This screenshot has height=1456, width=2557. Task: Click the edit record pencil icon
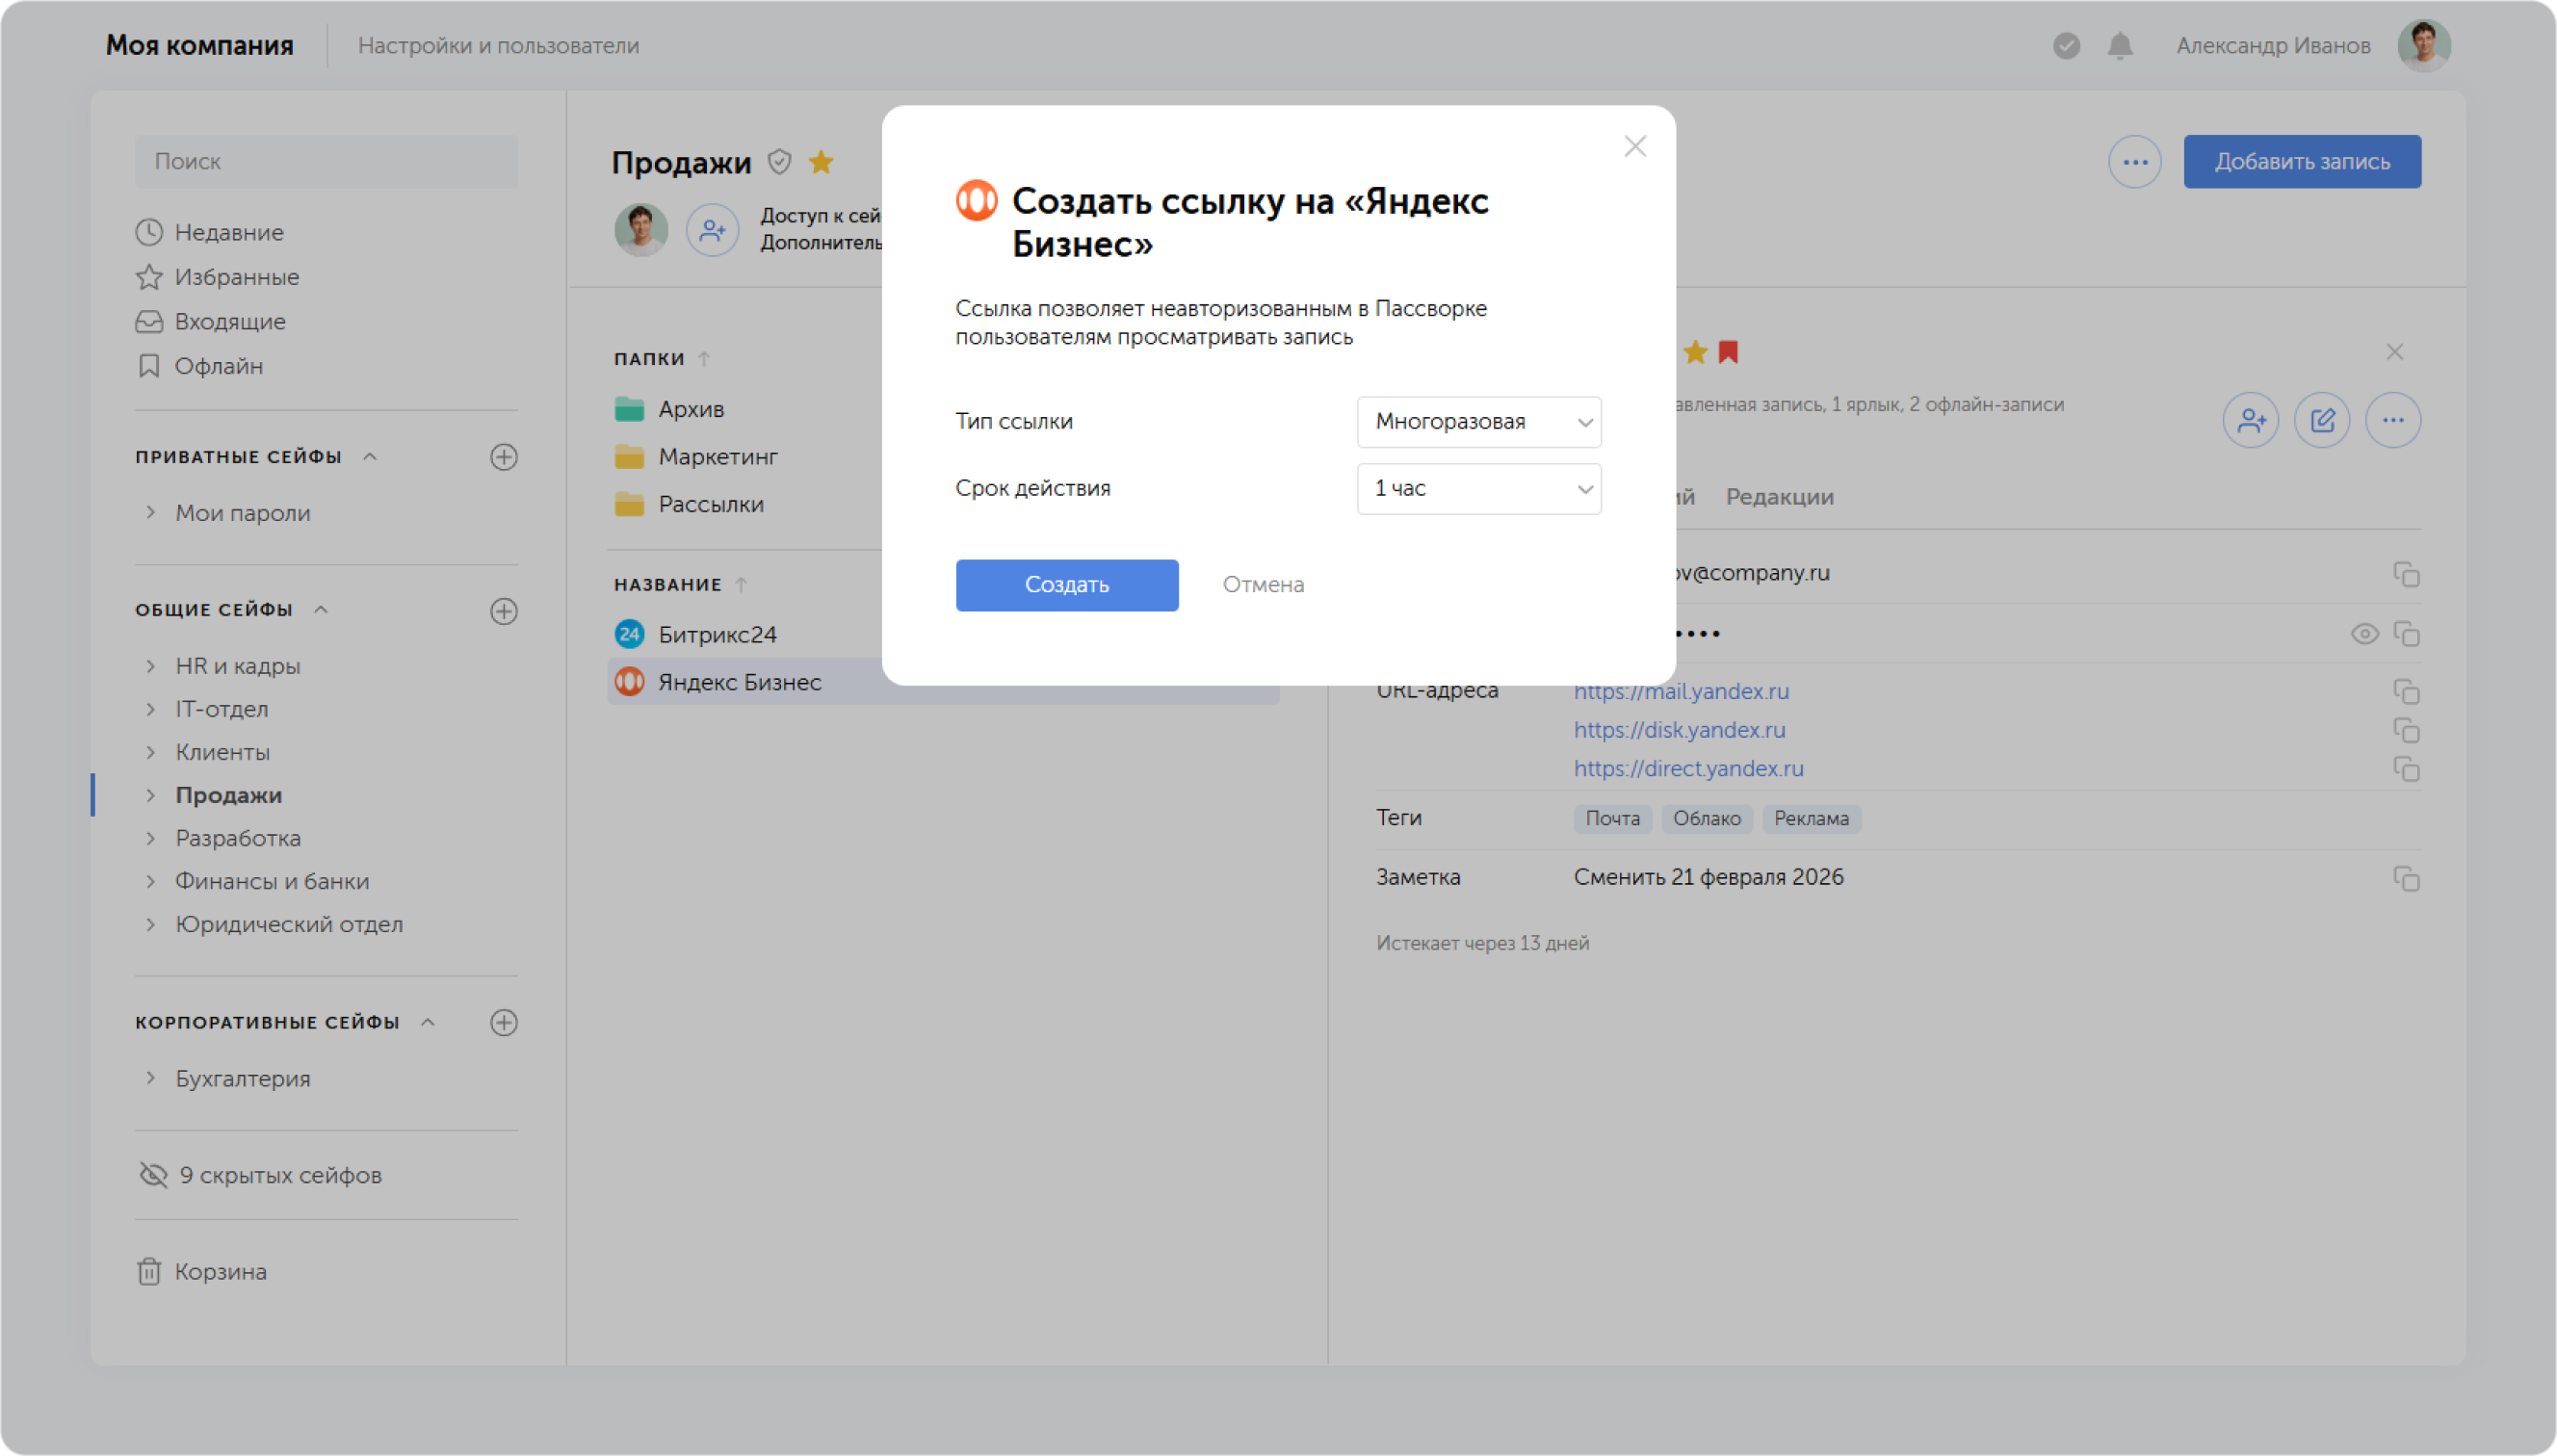tap(2321, 420)
